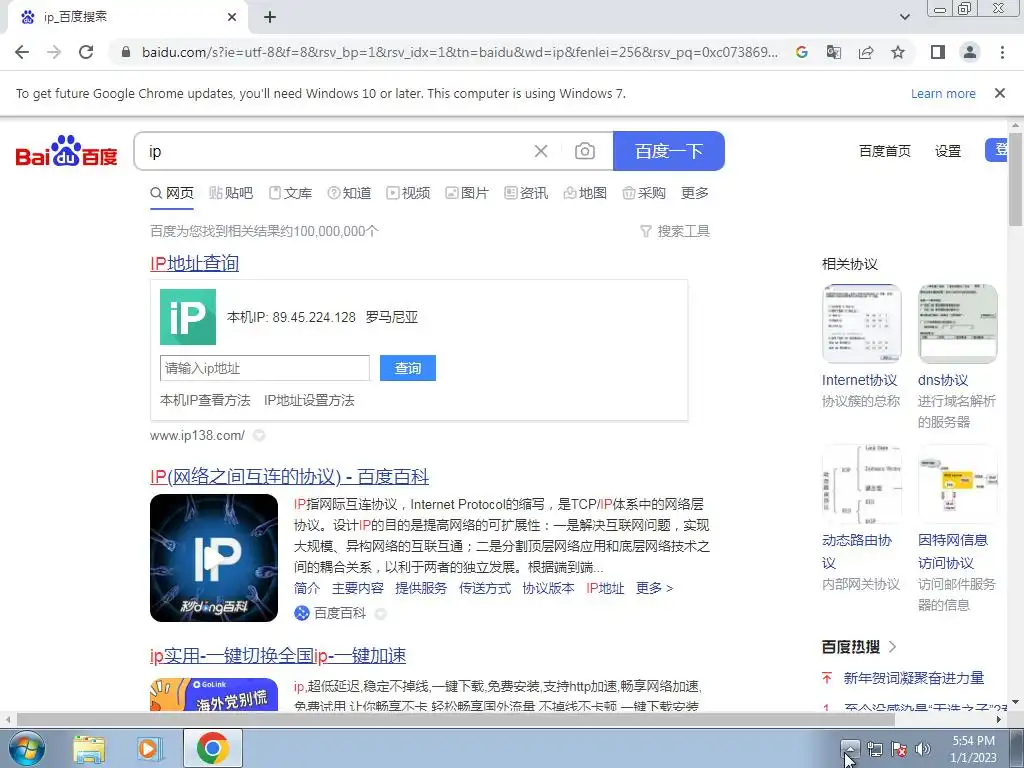Open Learn more about Chrome updates
The height and width of the screenshot is (768, 1024).
click(x=943, y=93)
